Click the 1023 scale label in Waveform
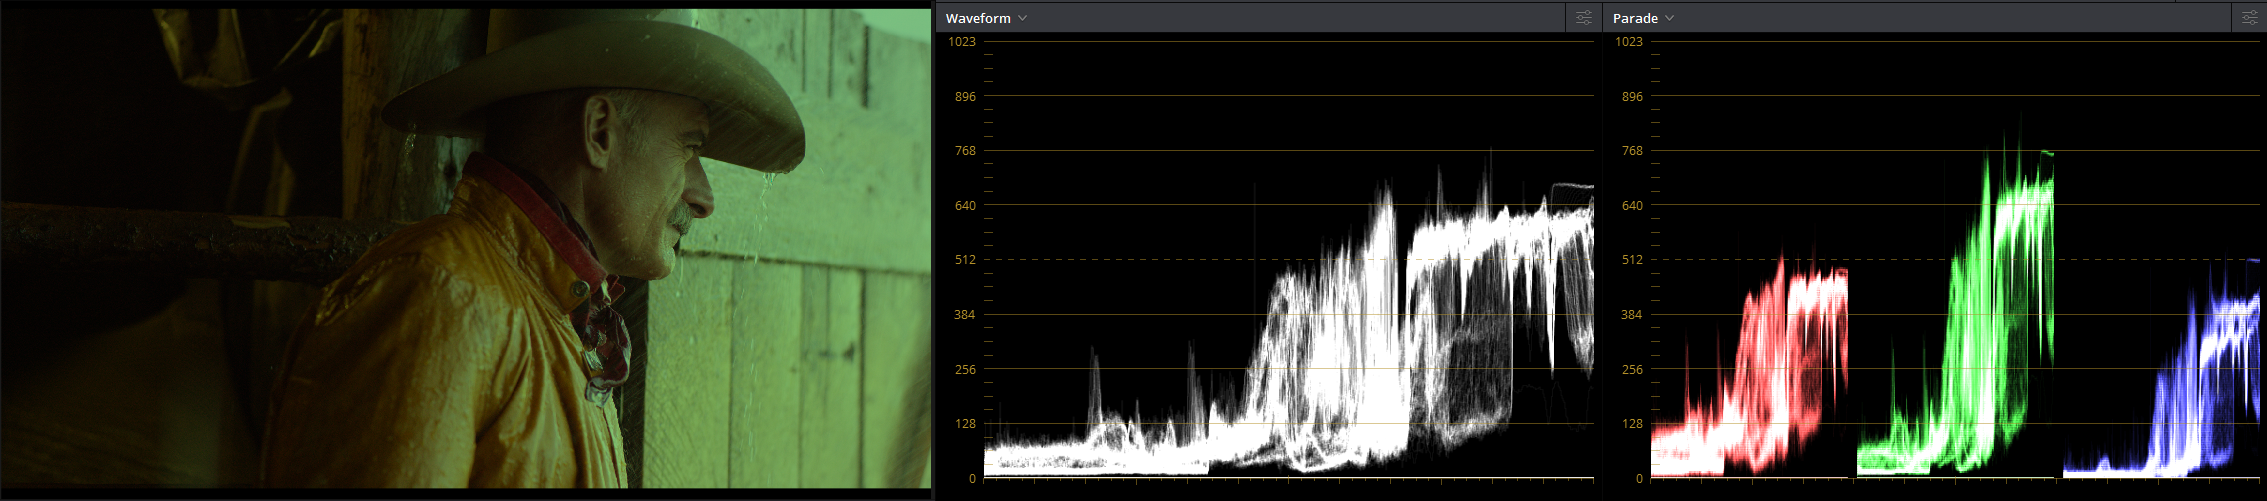This screenshot has width=2267, height=501. (x=962, y=41)
